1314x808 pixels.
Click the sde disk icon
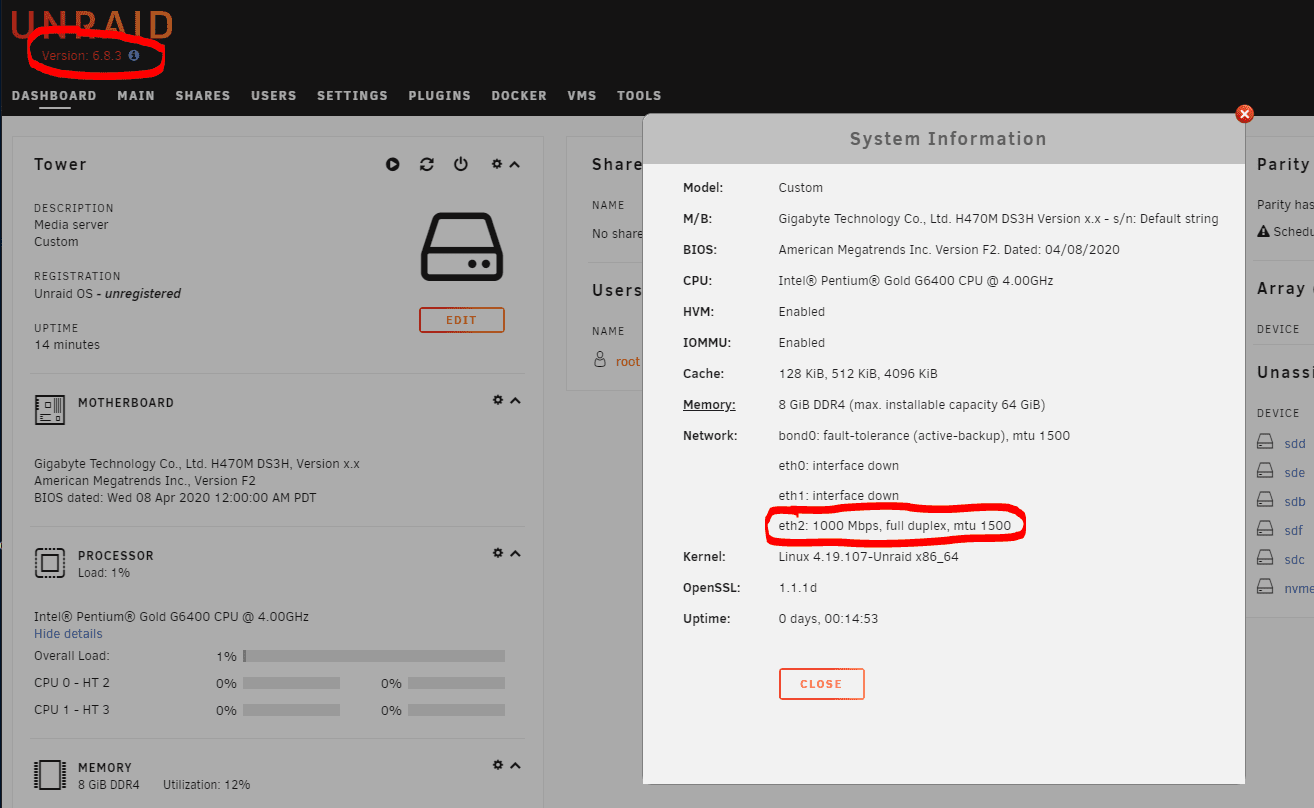pyautogui.click(x=1266, y=472)
